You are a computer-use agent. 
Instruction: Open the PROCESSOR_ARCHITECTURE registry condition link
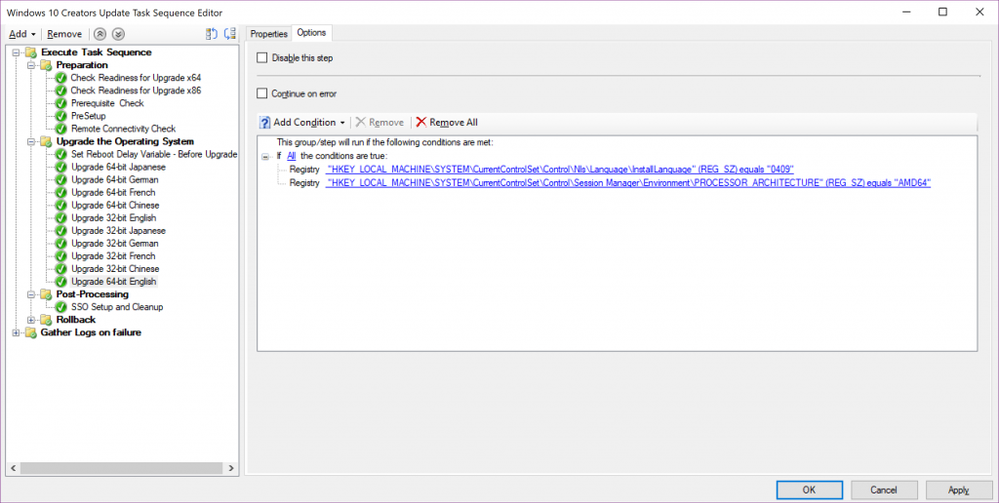pyautogui.click(x=628, y=183)
